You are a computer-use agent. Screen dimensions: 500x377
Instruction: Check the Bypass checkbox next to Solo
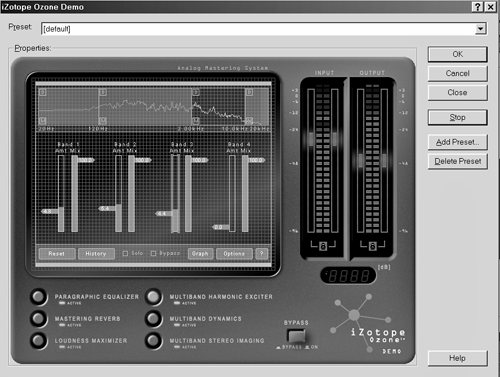(153, 254)
